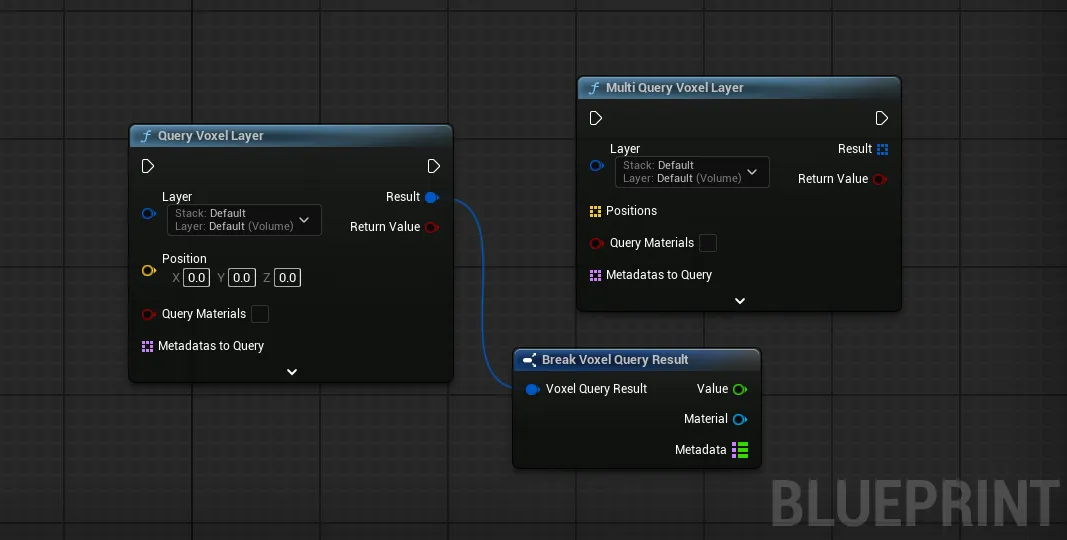Click the Result array pin on Multi Query node
The image size is (1067, 540).
pyautogui.click(x=882, y=149)
